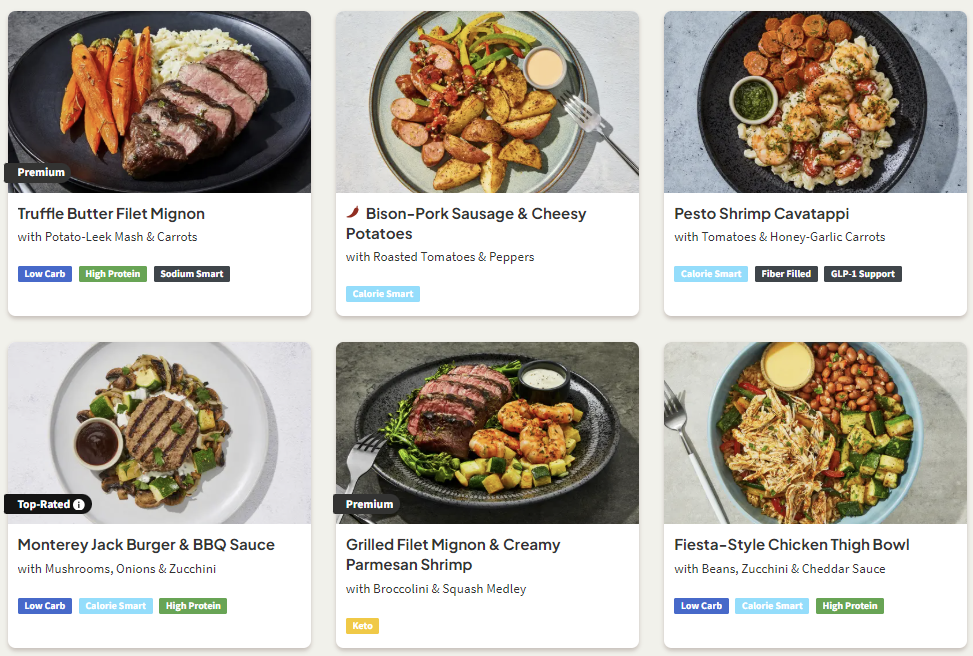
Task: Click the Fiber Filled tag
Action: click(786, 274)
